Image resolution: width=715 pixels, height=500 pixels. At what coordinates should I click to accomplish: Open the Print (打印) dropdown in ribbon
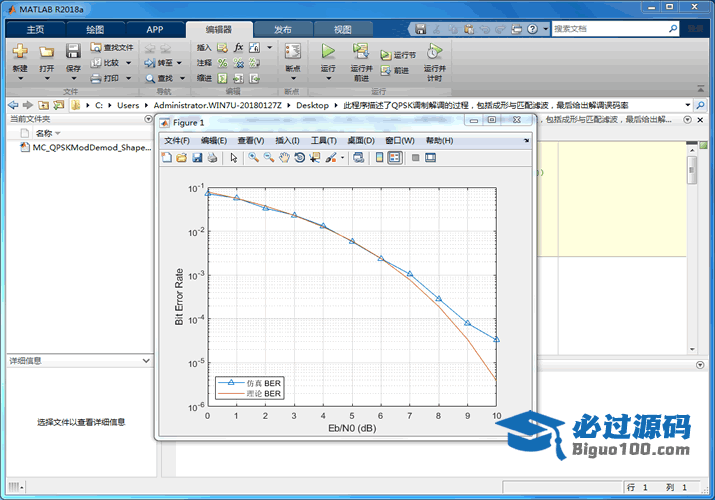tap(127, 78)
